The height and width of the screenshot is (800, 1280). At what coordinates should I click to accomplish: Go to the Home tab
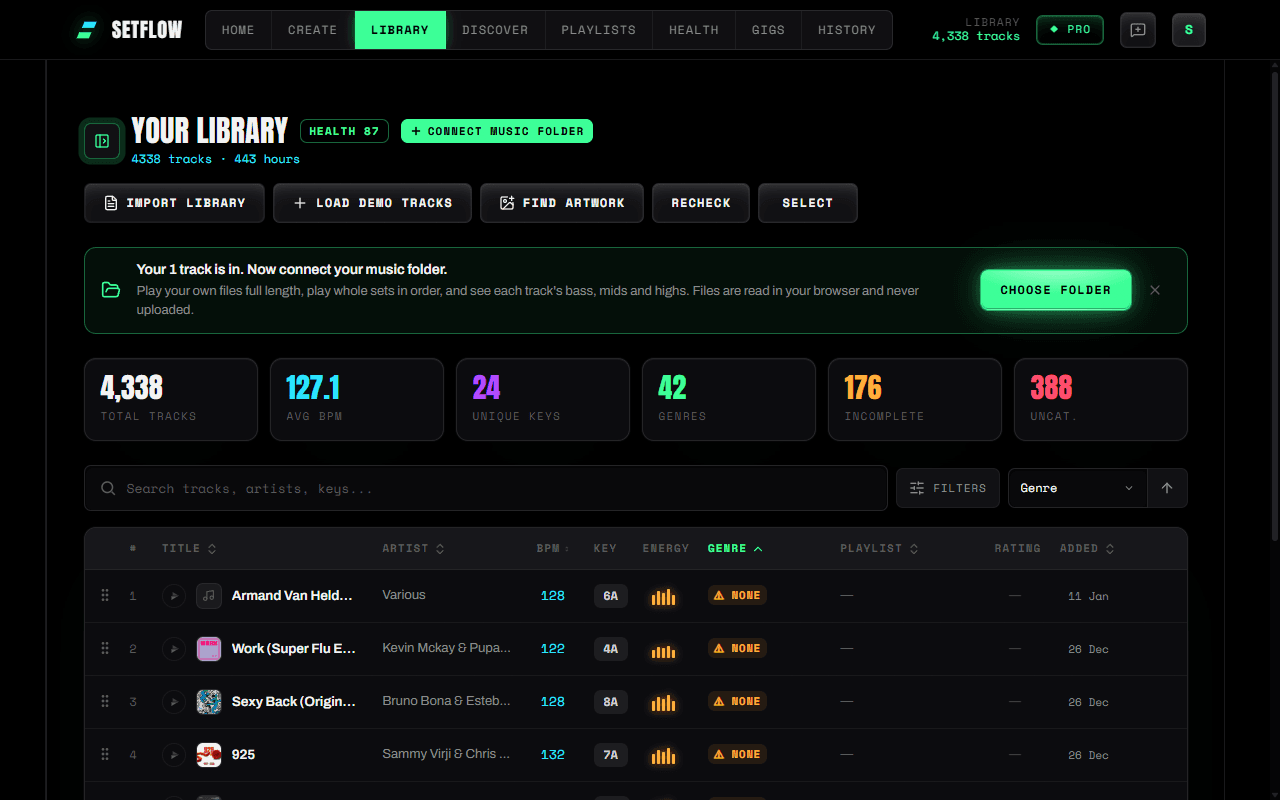pyautogui.click(x=238, y=30)
